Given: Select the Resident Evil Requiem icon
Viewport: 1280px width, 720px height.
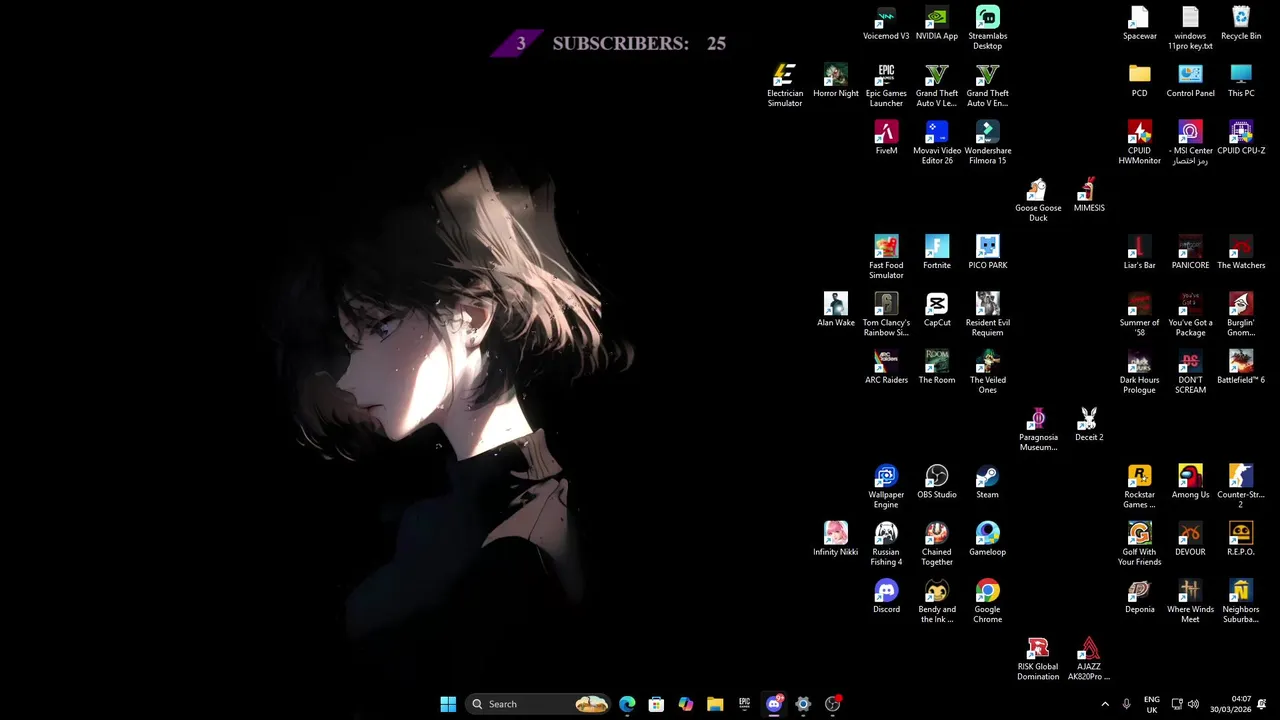Looking at the screenshot, I should (x=987, y=315).
